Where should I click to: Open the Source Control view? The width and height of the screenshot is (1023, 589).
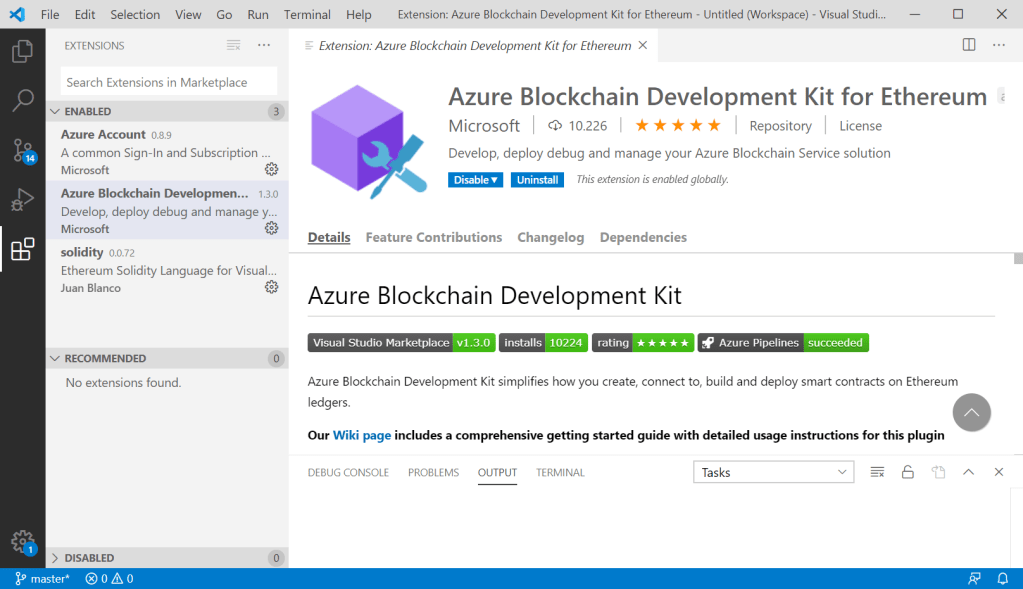point(22,148)
